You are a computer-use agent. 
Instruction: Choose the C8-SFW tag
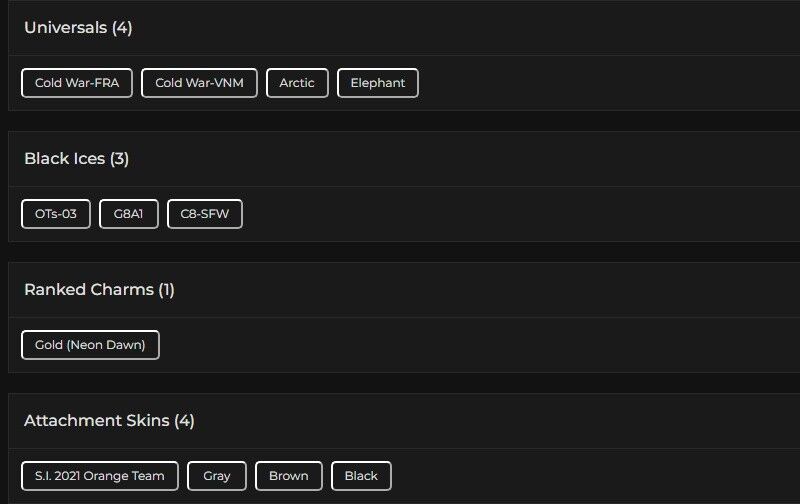pyautogui.click(x=205, y=214)
